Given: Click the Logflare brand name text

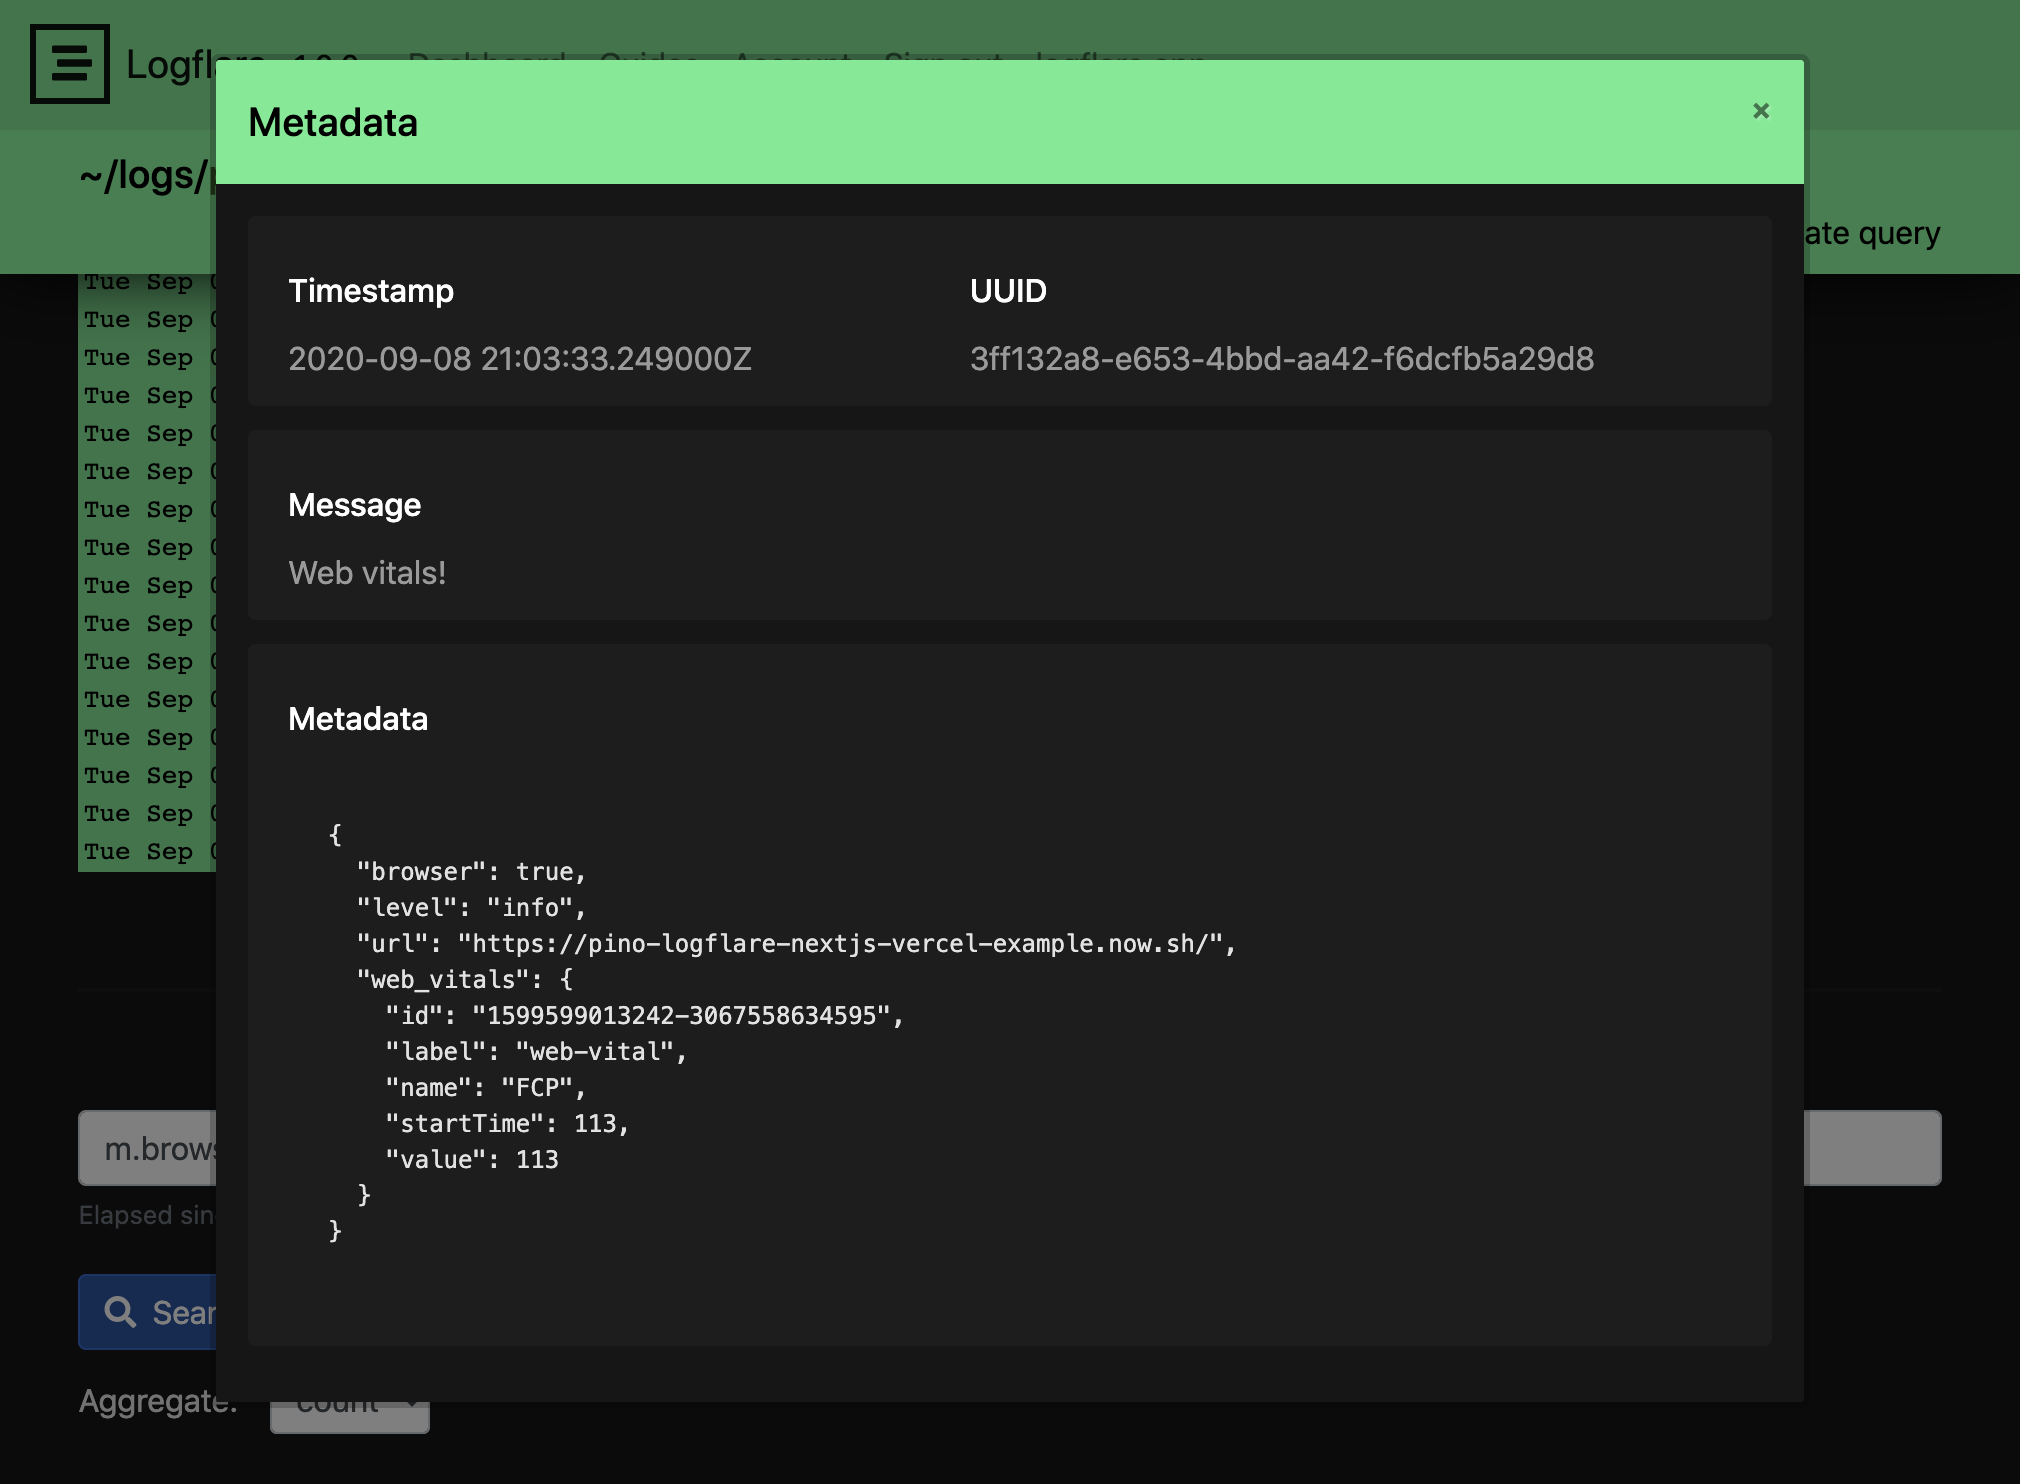Looking at the screenshot, I should 170,66.
